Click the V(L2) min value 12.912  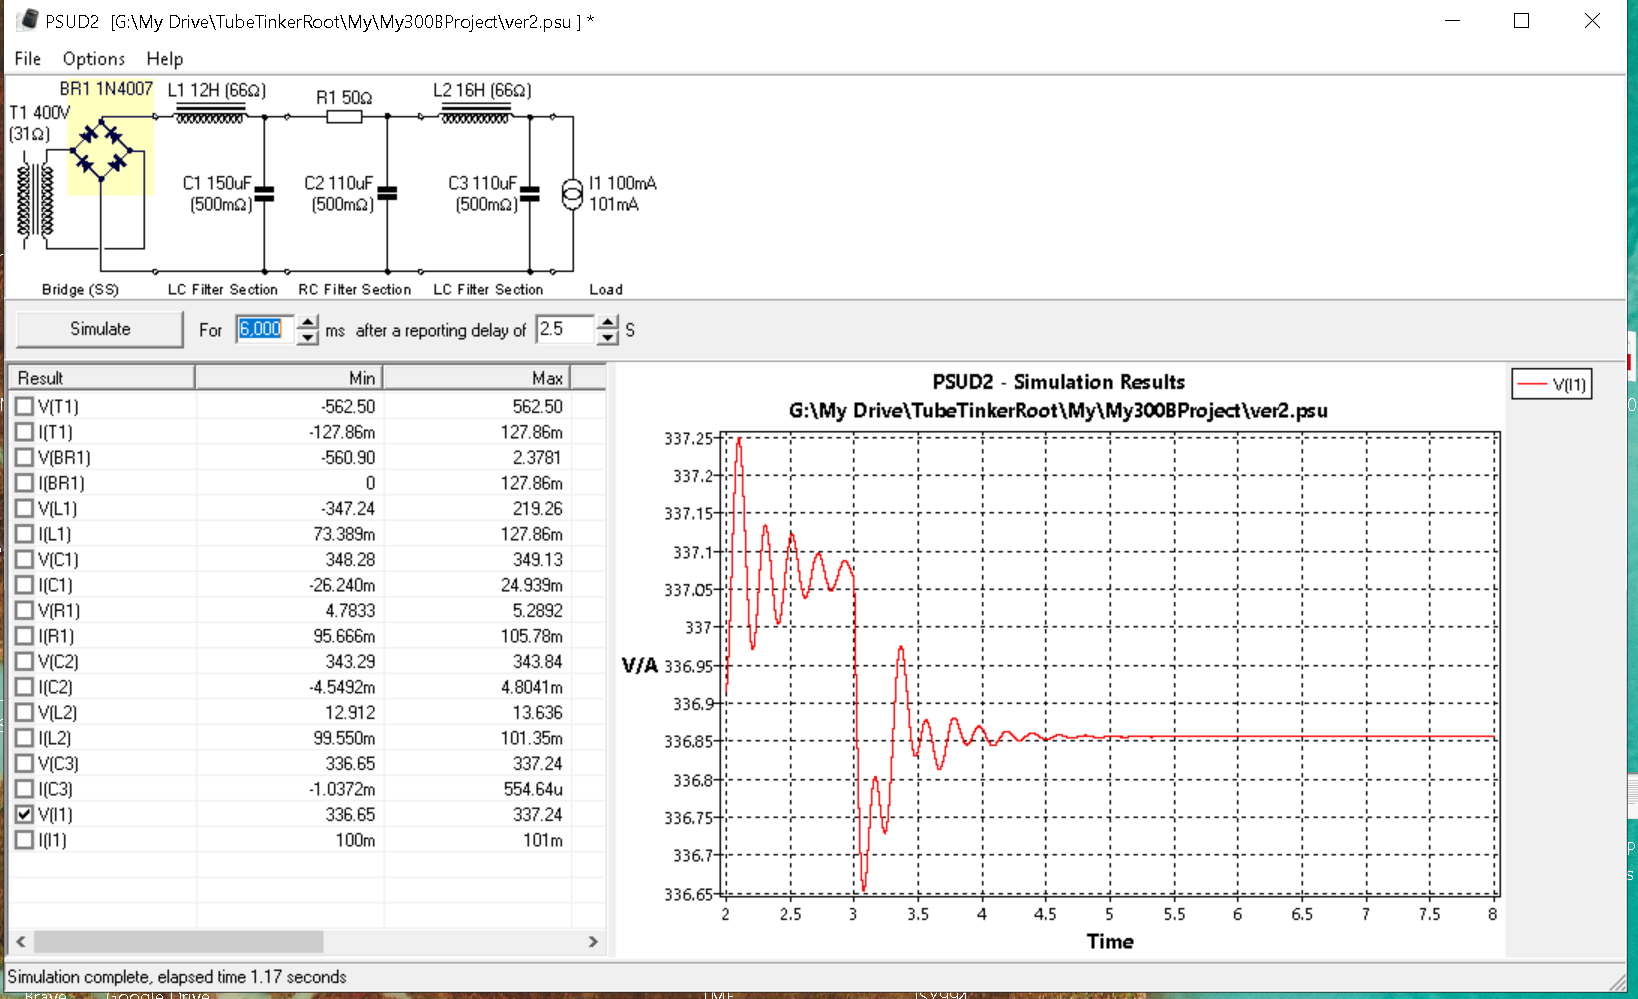coord(350,712)
